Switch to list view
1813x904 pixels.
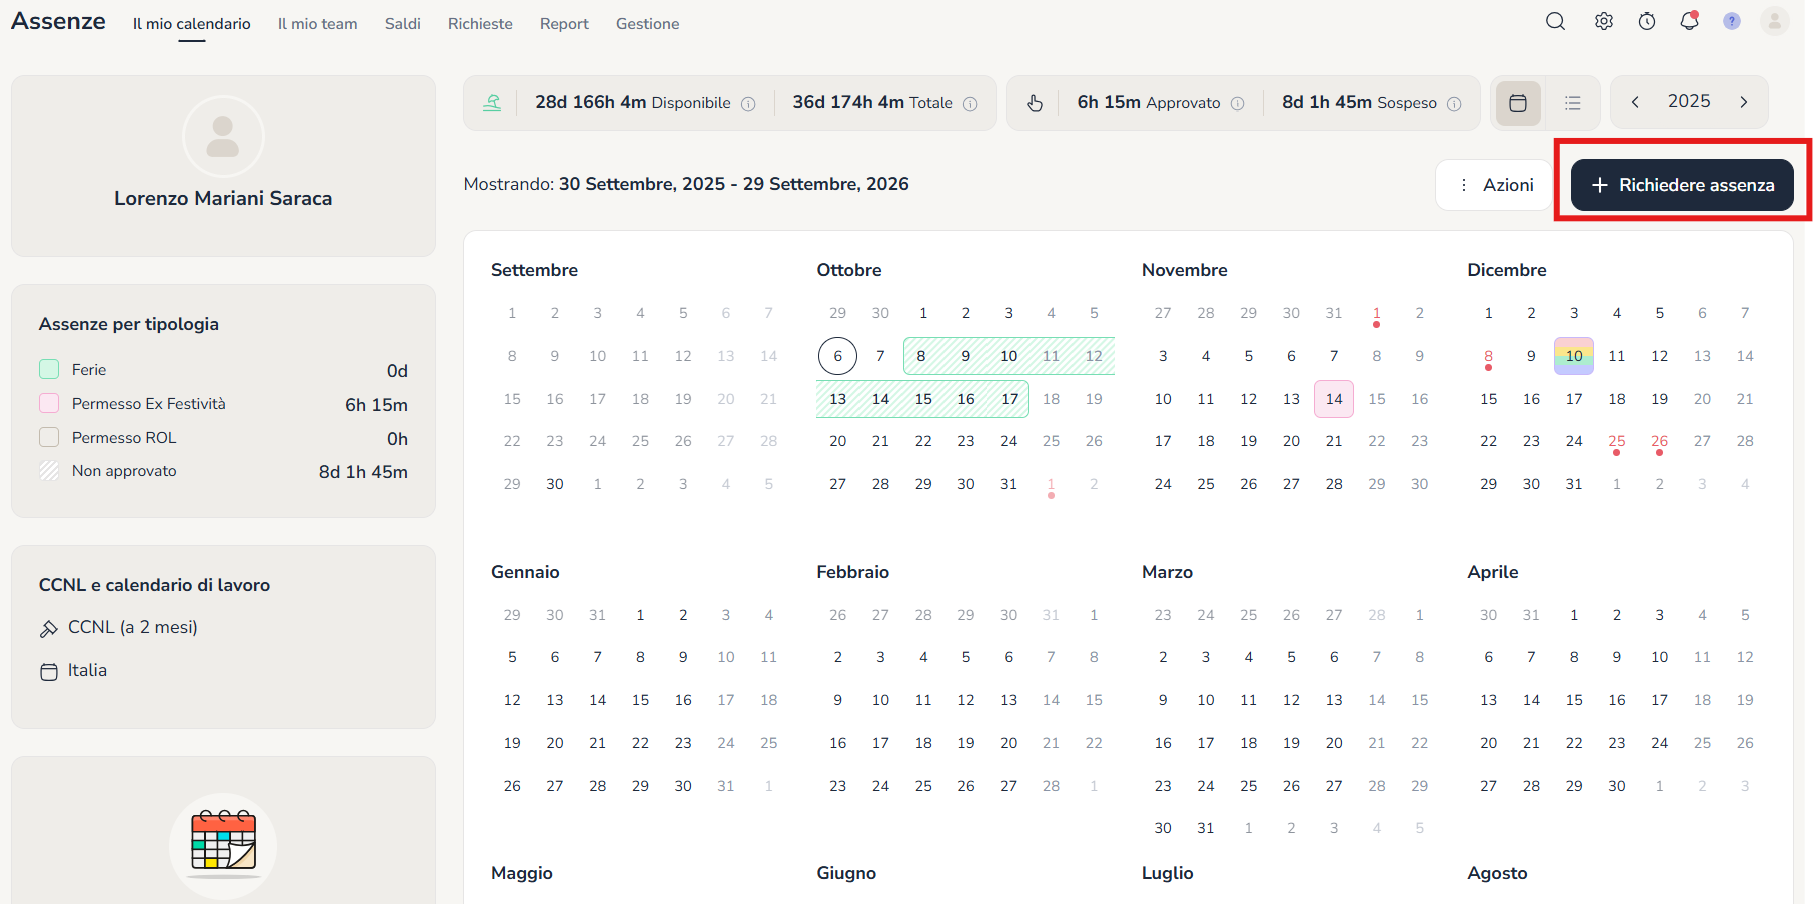click(x=1573, y=103)
